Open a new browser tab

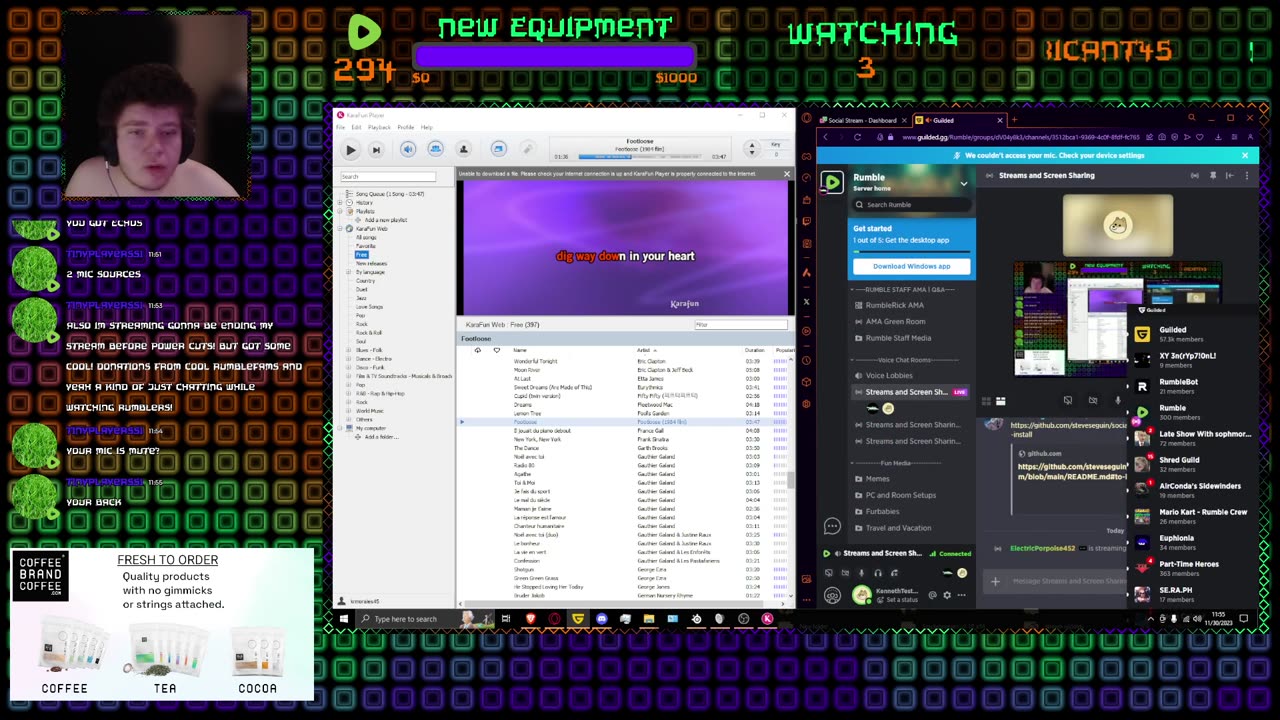click(1014, 120)
